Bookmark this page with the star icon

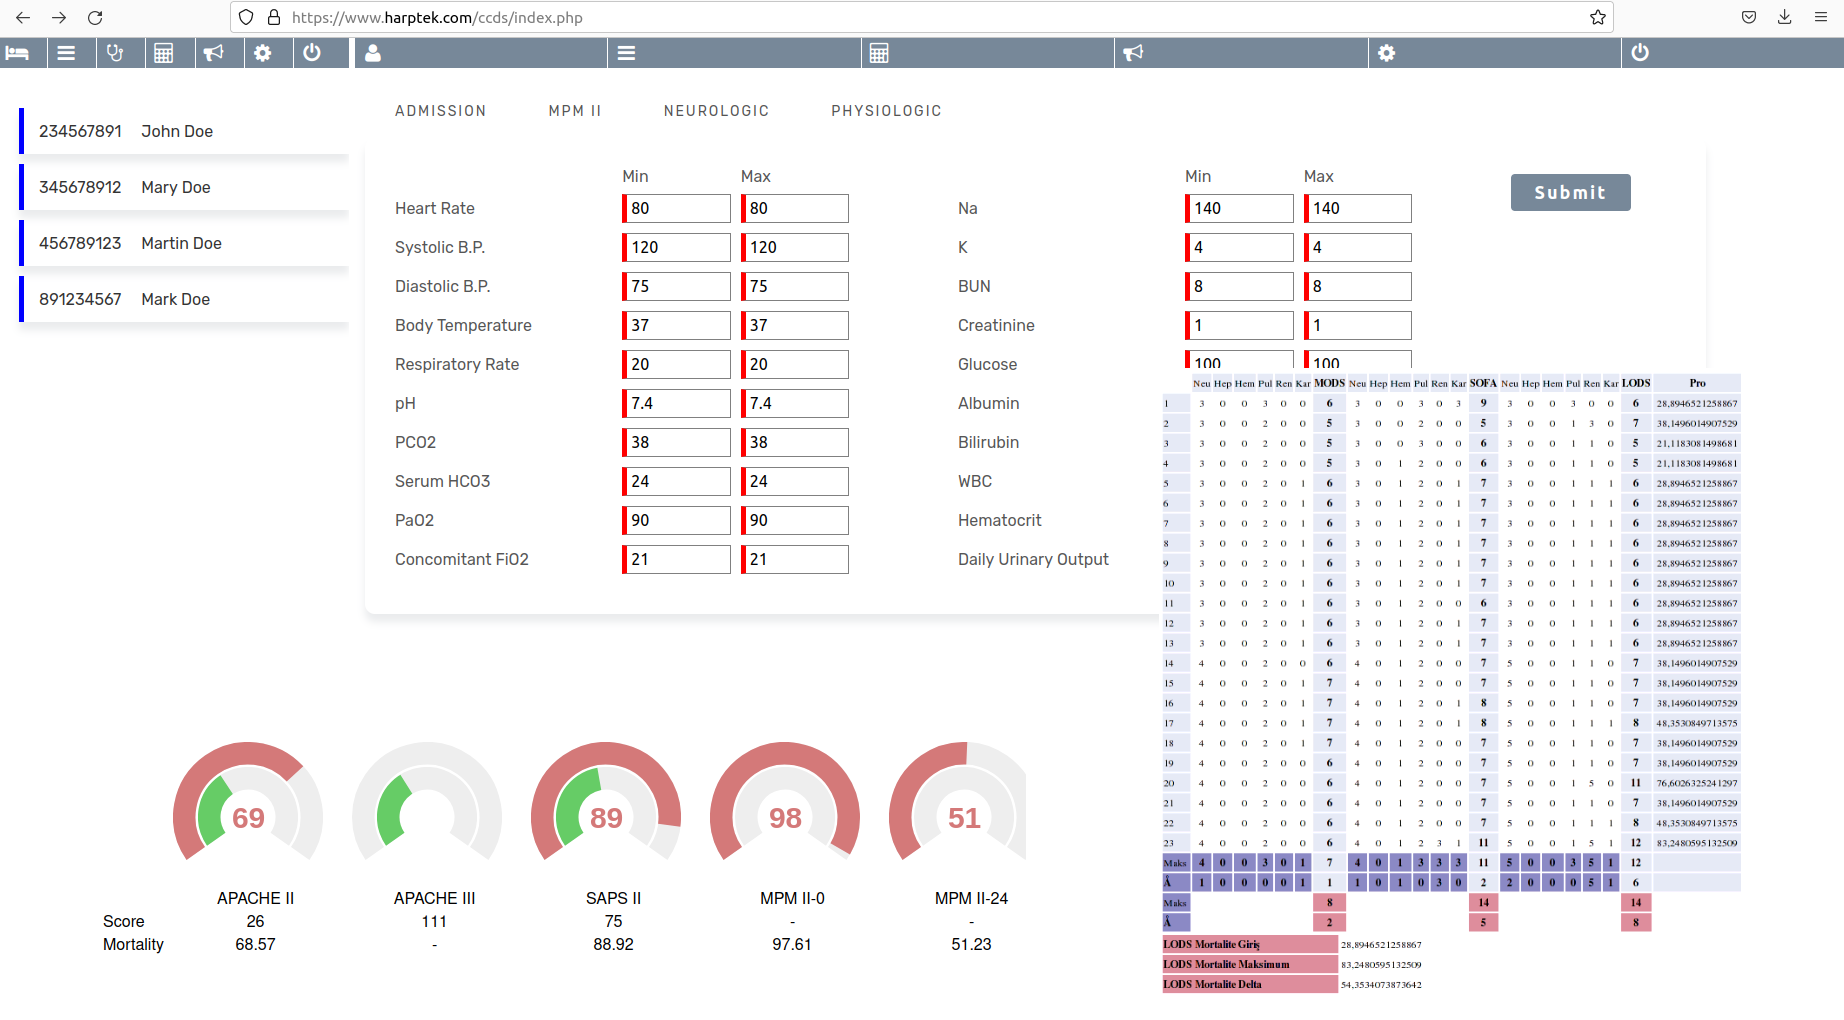[x=1598, y=17]
